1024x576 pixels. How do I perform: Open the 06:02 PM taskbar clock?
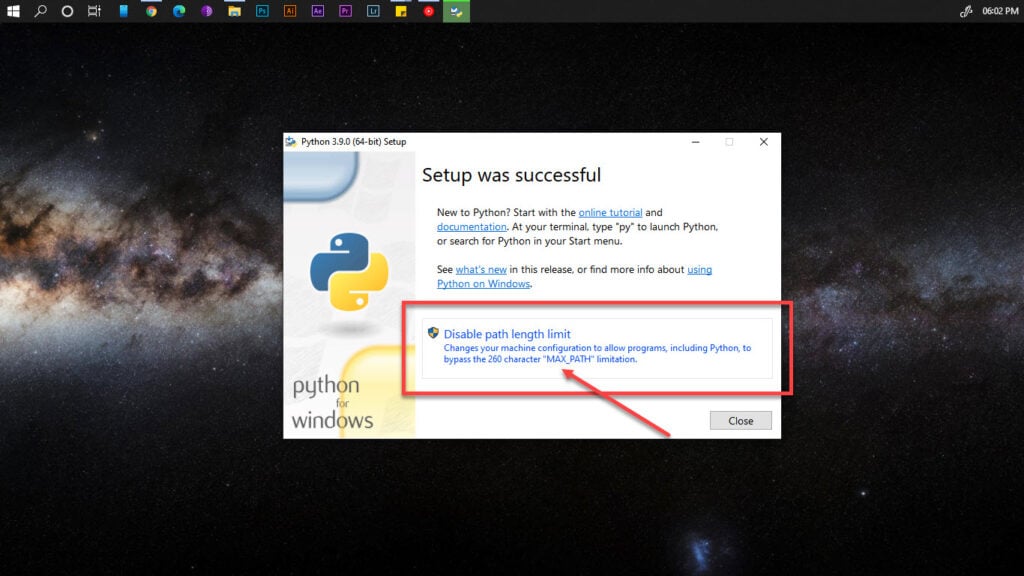coord(1000,11)
